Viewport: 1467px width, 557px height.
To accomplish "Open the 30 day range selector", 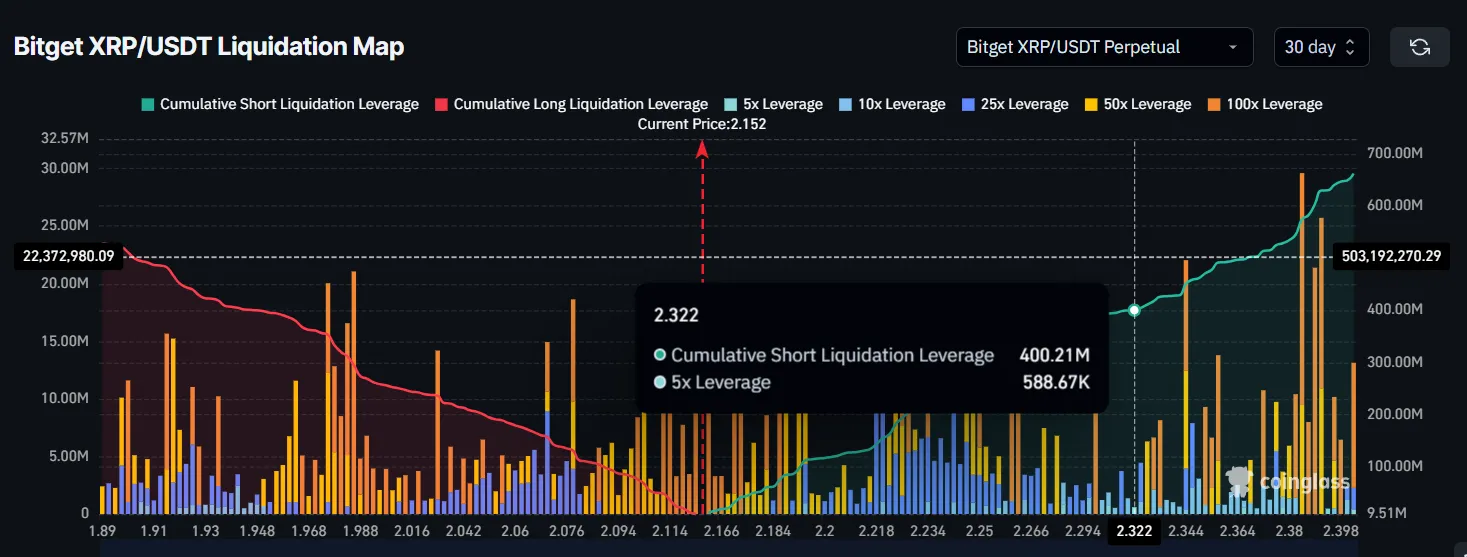I will click(1319, 47).
